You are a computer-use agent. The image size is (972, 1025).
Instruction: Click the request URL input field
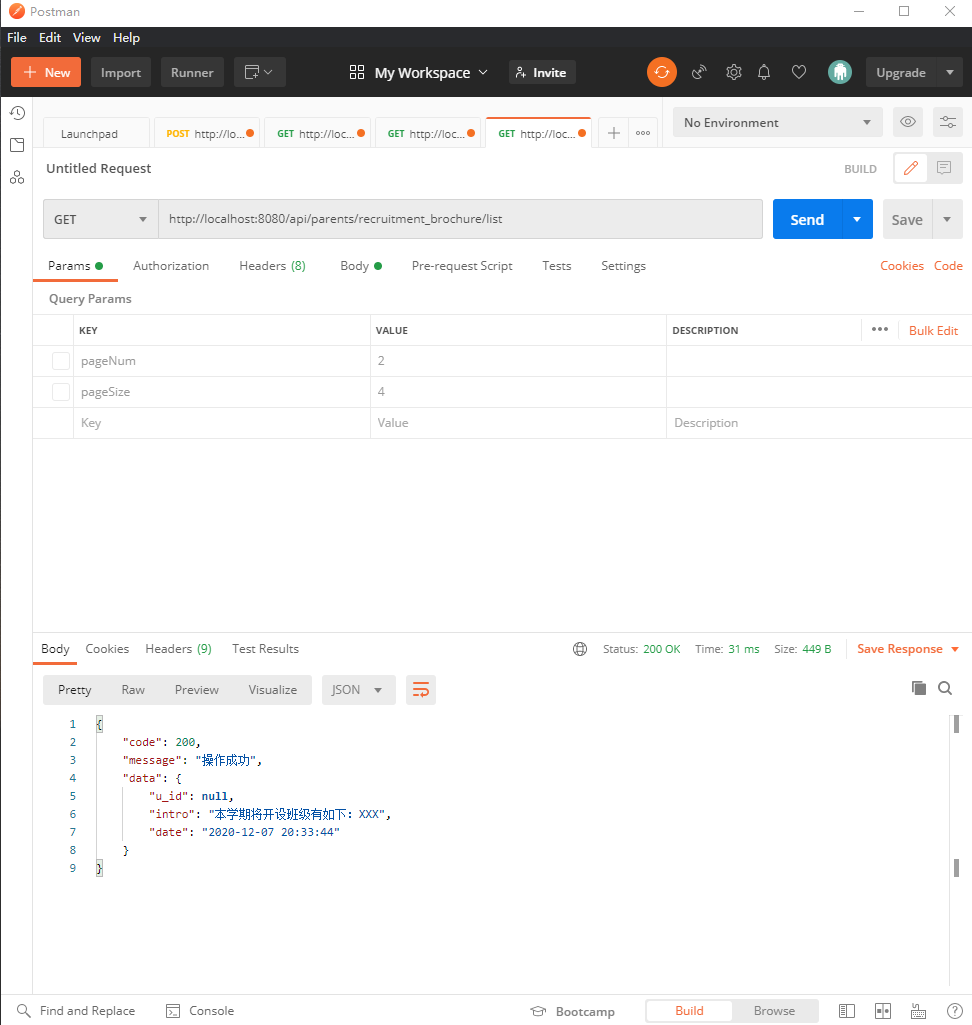tap(460, 219)
